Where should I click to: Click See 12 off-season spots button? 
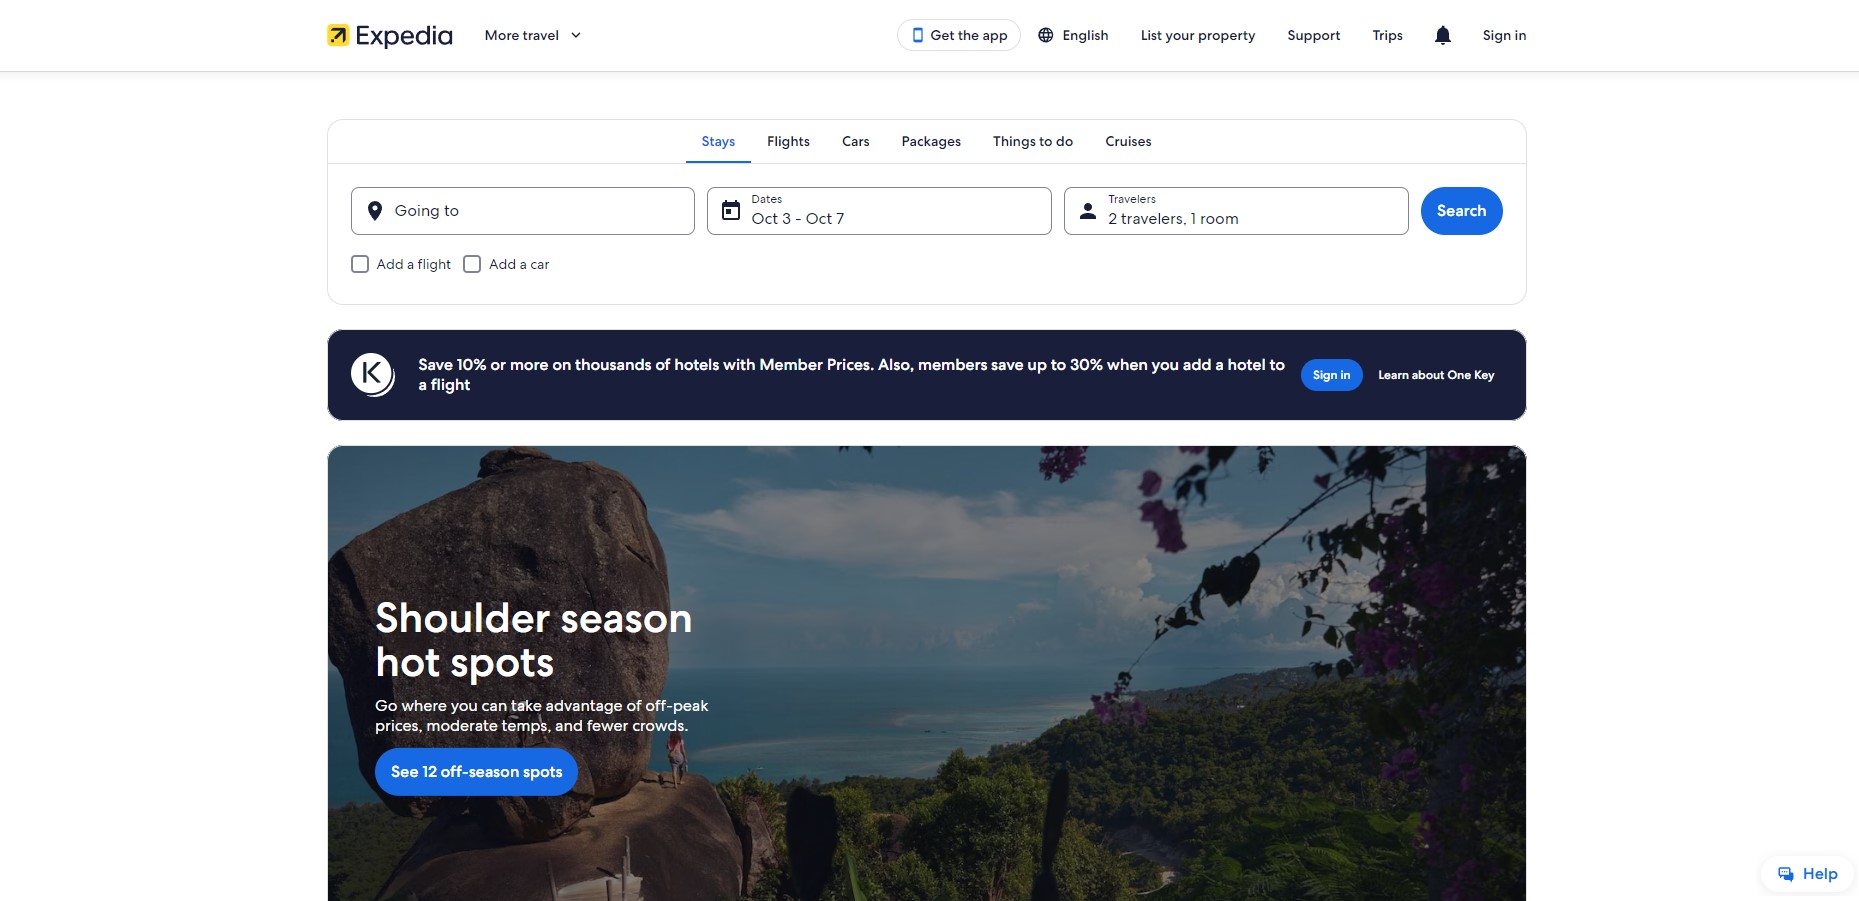tap(476, 772)
